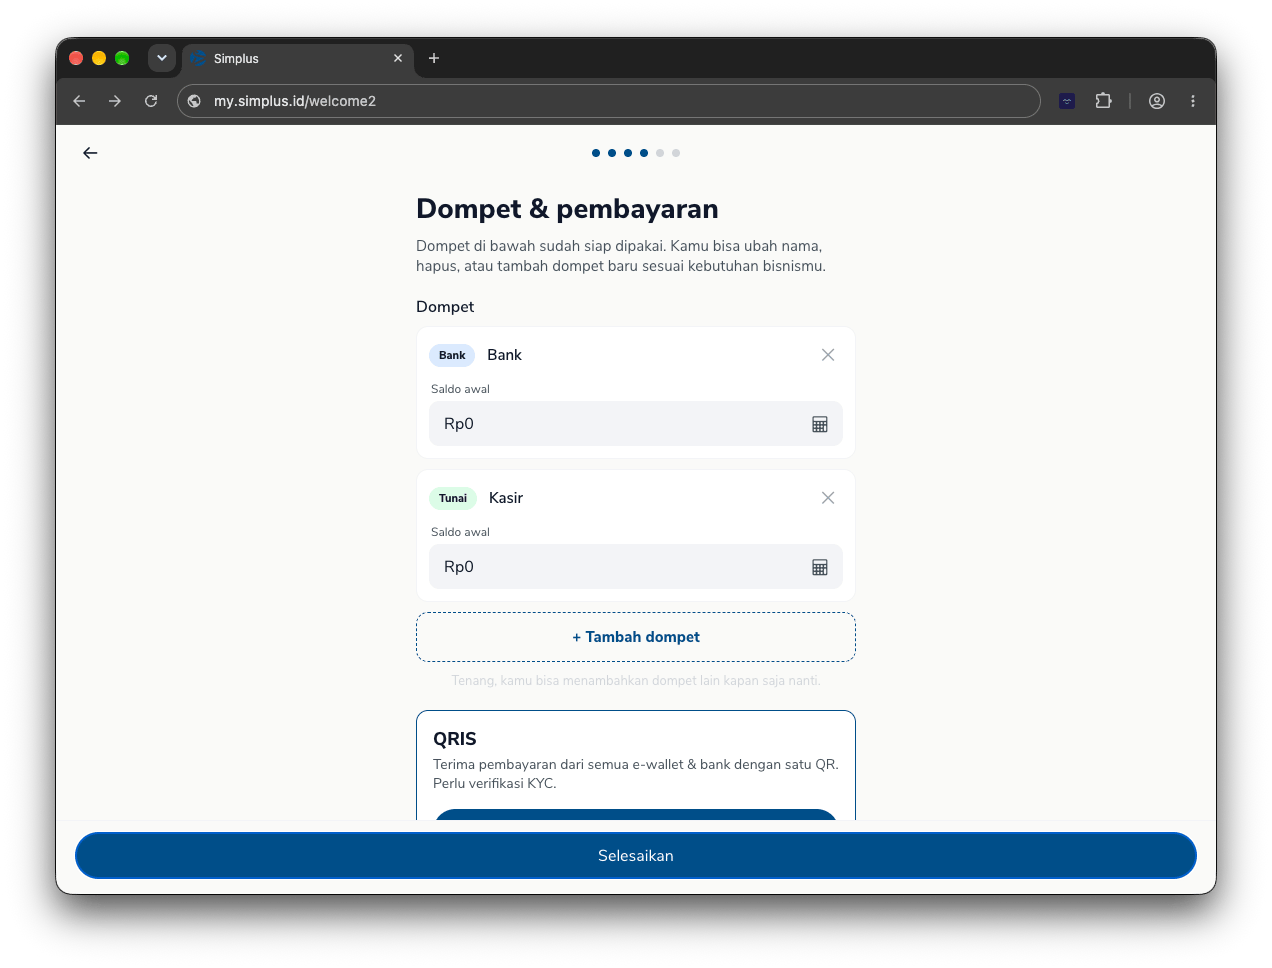Select the Simplus browser tab
This screenshot has height=968, width=1272.
[x=299, y=59]
